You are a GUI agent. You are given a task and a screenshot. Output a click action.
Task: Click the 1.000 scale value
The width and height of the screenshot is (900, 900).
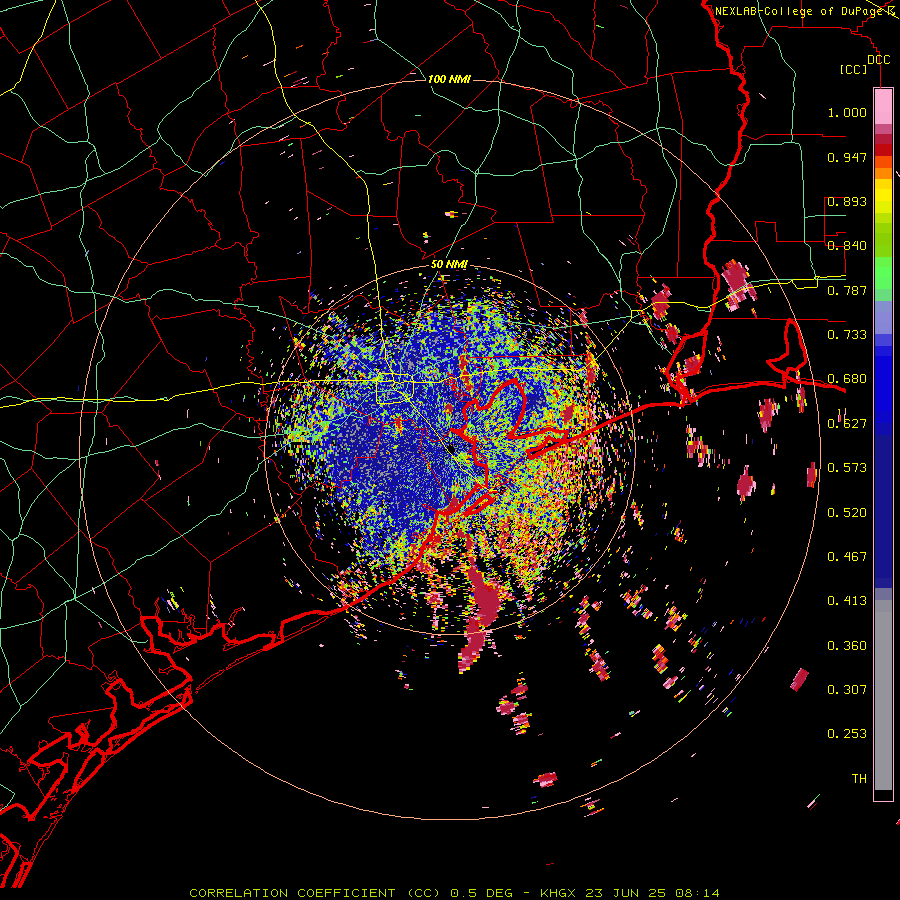pos(847,112)
